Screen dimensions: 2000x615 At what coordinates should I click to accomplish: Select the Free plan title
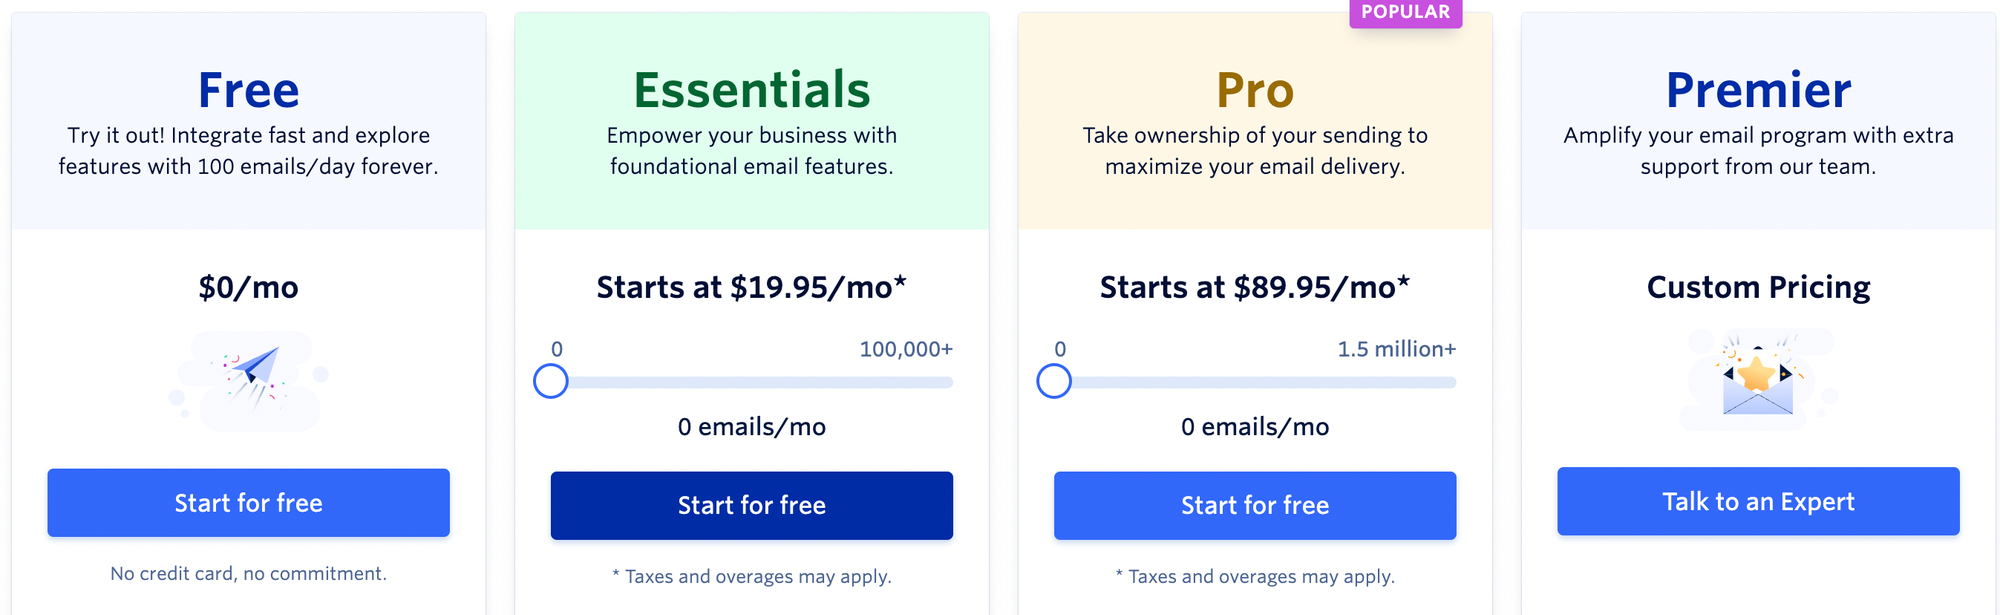pyautogui.click(x=247, y=89)
